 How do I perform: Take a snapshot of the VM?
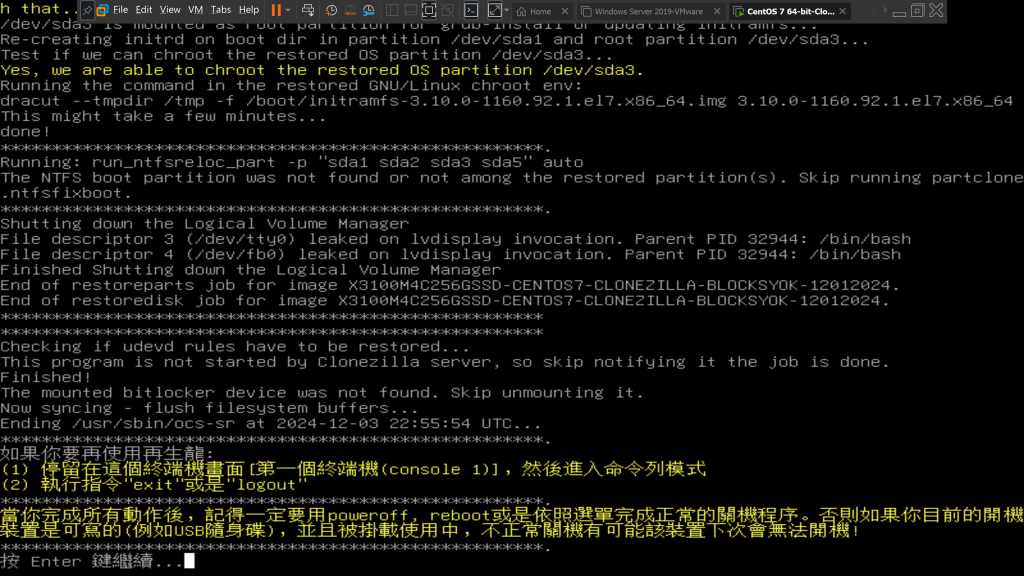tap(329, 10)
